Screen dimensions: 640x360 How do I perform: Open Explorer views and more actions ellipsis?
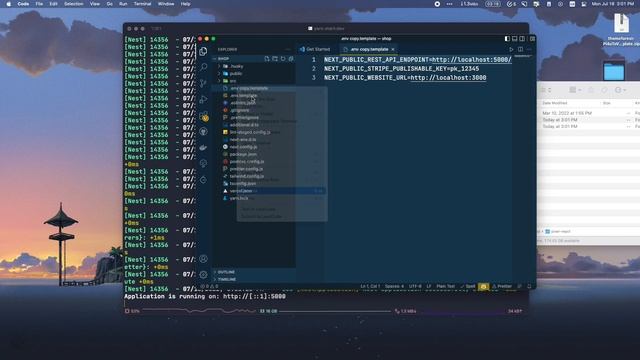pyautogui.click(x=288, y=49)
